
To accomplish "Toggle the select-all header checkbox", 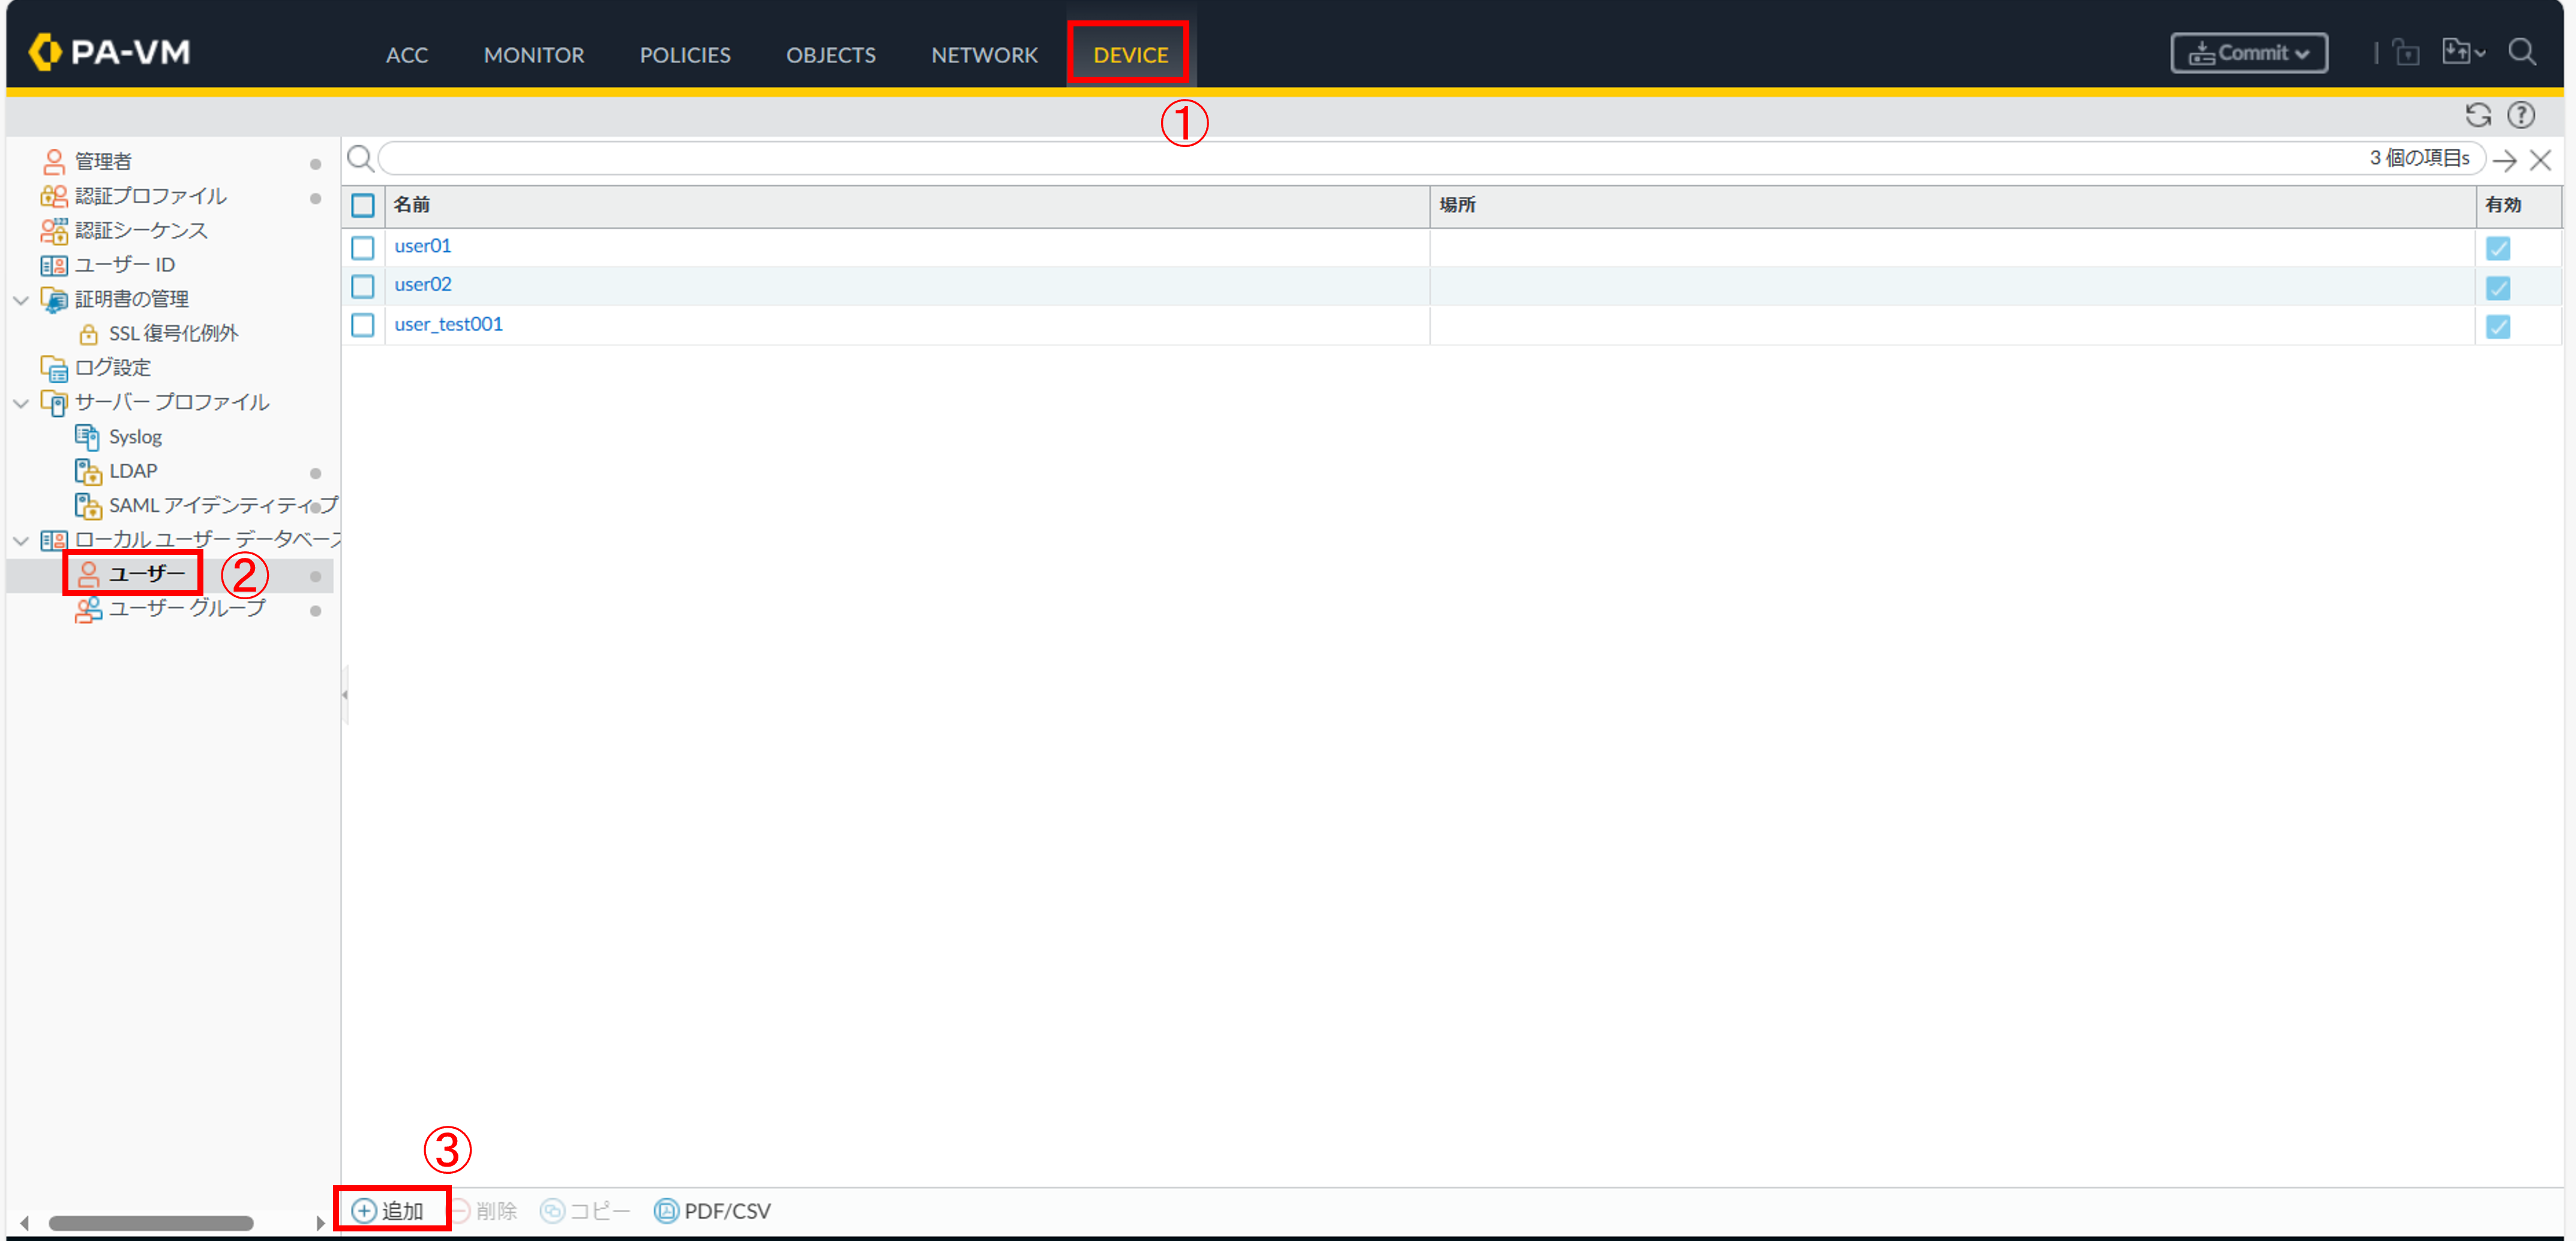I will click(363, 205).
